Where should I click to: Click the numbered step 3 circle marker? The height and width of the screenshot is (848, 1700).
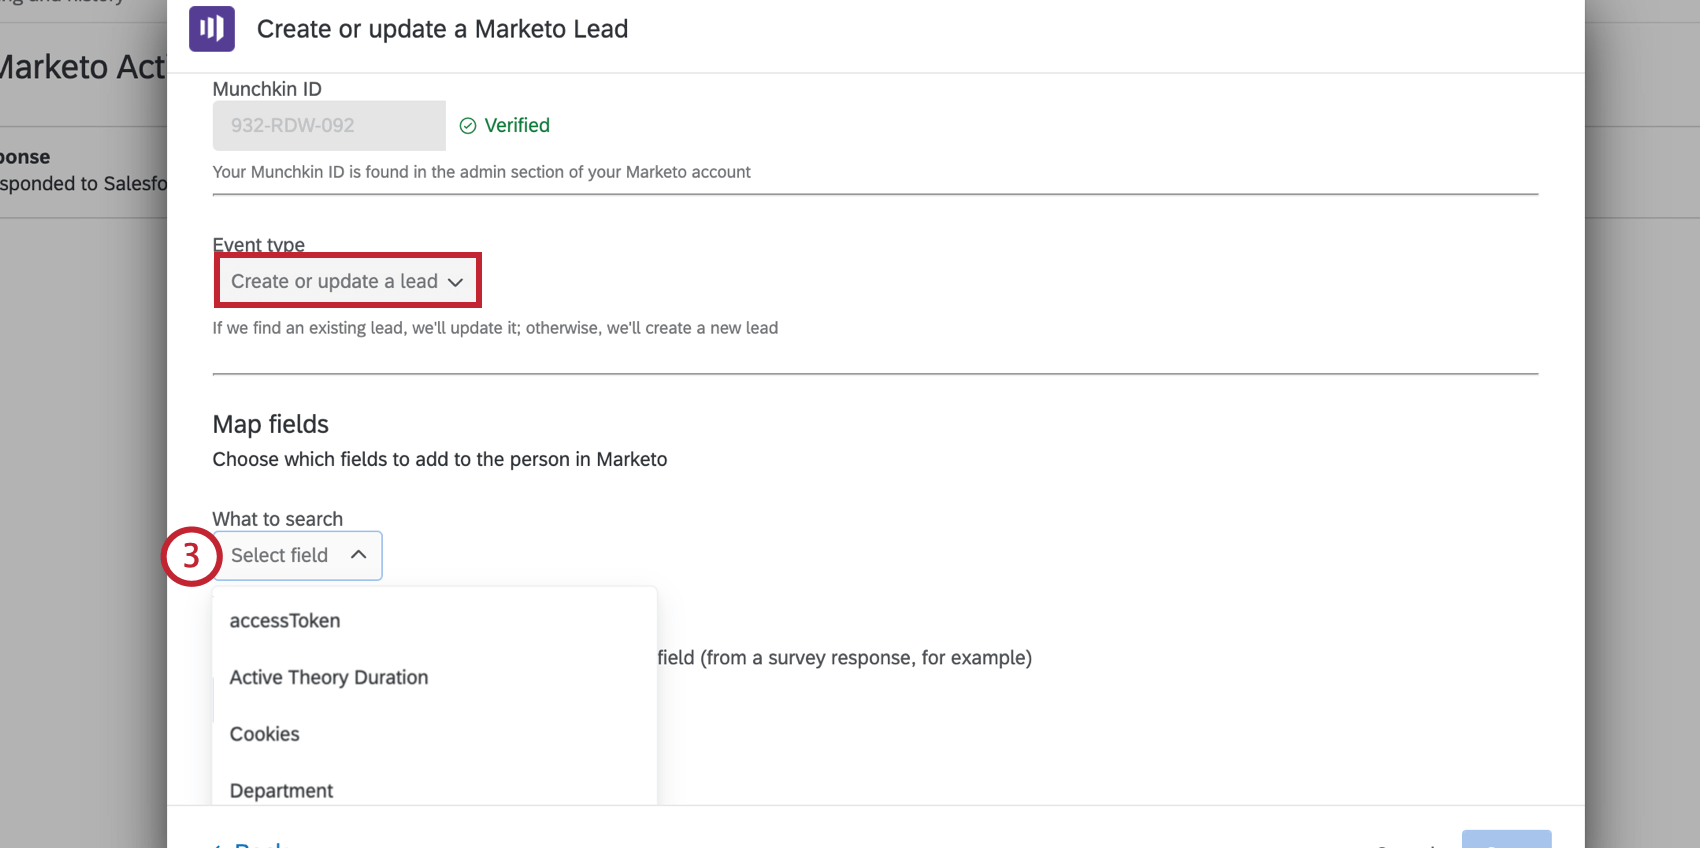[191, 556]
